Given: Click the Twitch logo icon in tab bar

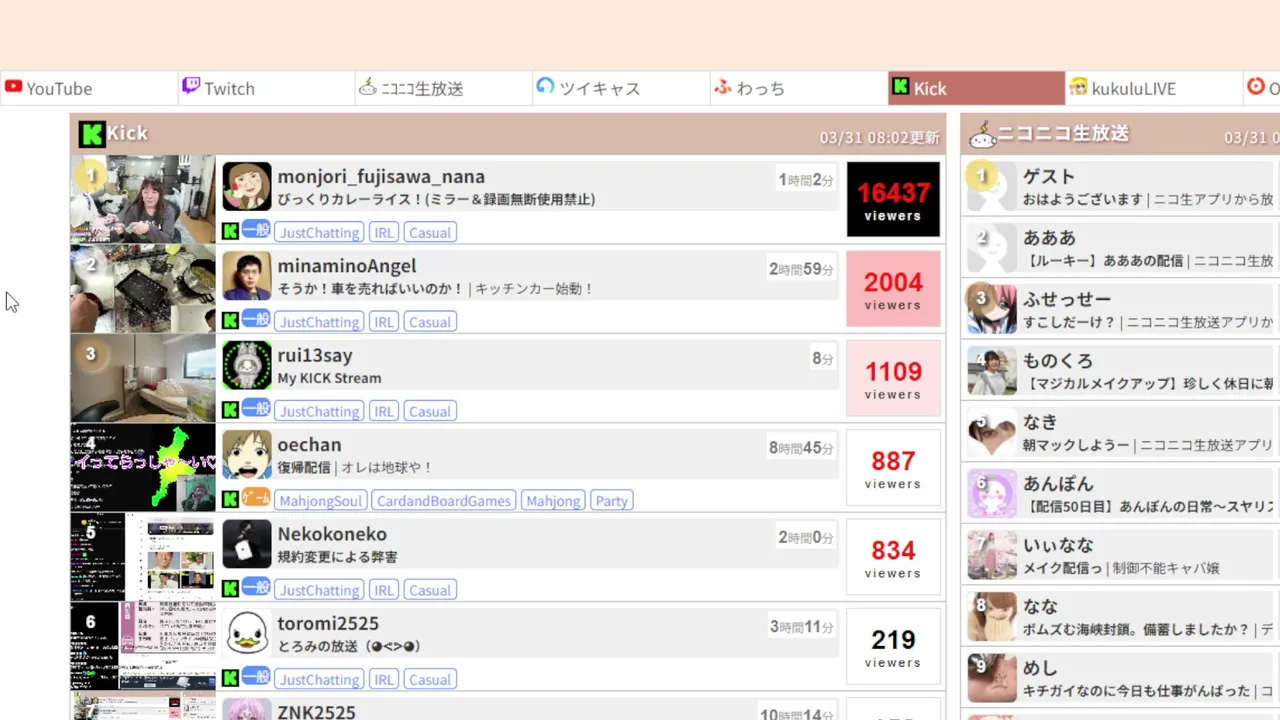Looking at the screenshot, I should click(190, 87).
